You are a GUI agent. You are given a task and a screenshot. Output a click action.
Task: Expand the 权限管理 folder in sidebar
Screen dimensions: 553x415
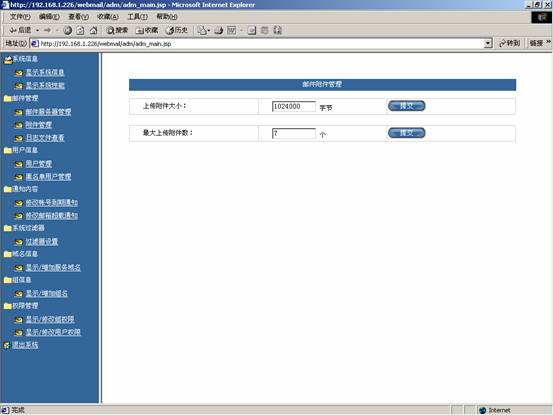(21, 306)
